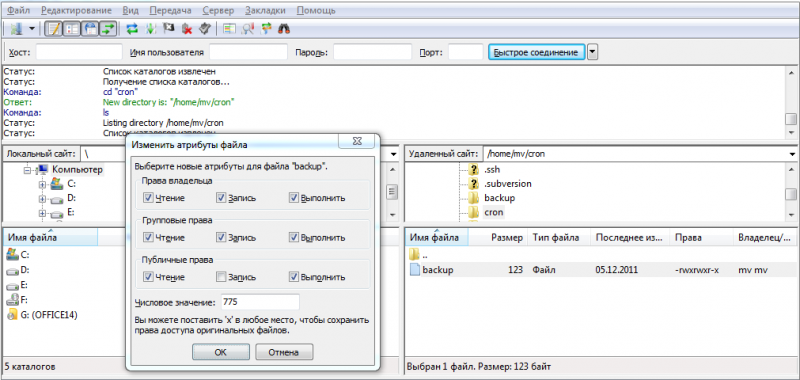Image resolution: width=800 pixels, height=380 pixels.
Task: Click Отмена button in dialog
Action: (x=284, y=352)
